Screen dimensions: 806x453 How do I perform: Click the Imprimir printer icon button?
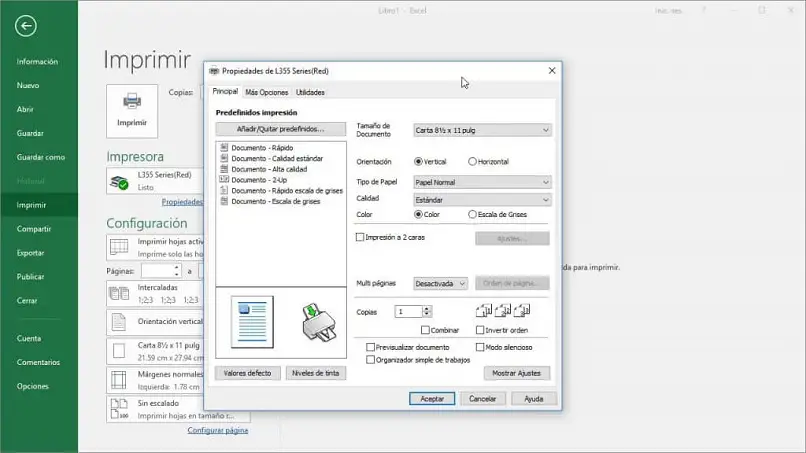click(x=132, y=111)
